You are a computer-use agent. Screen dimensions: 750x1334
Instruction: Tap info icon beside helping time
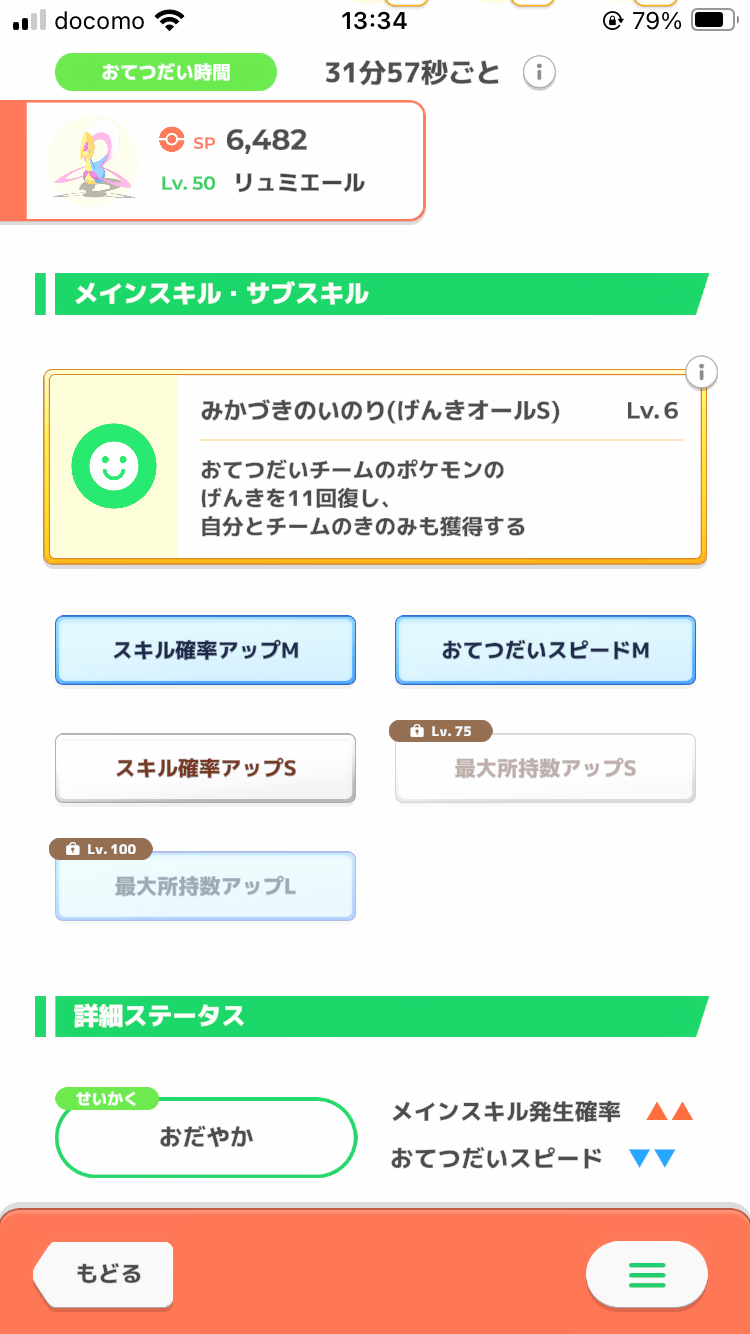(540, 72)
